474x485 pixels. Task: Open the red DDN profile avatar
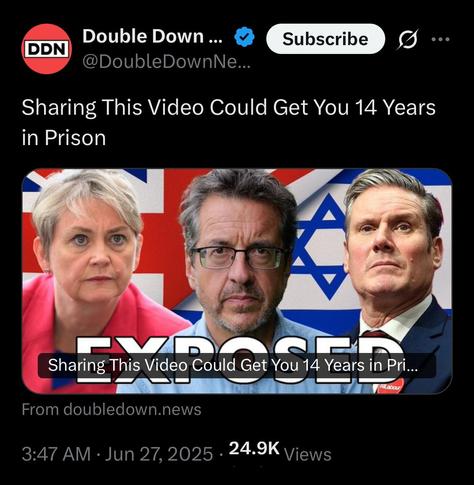(x=46, y=49)
